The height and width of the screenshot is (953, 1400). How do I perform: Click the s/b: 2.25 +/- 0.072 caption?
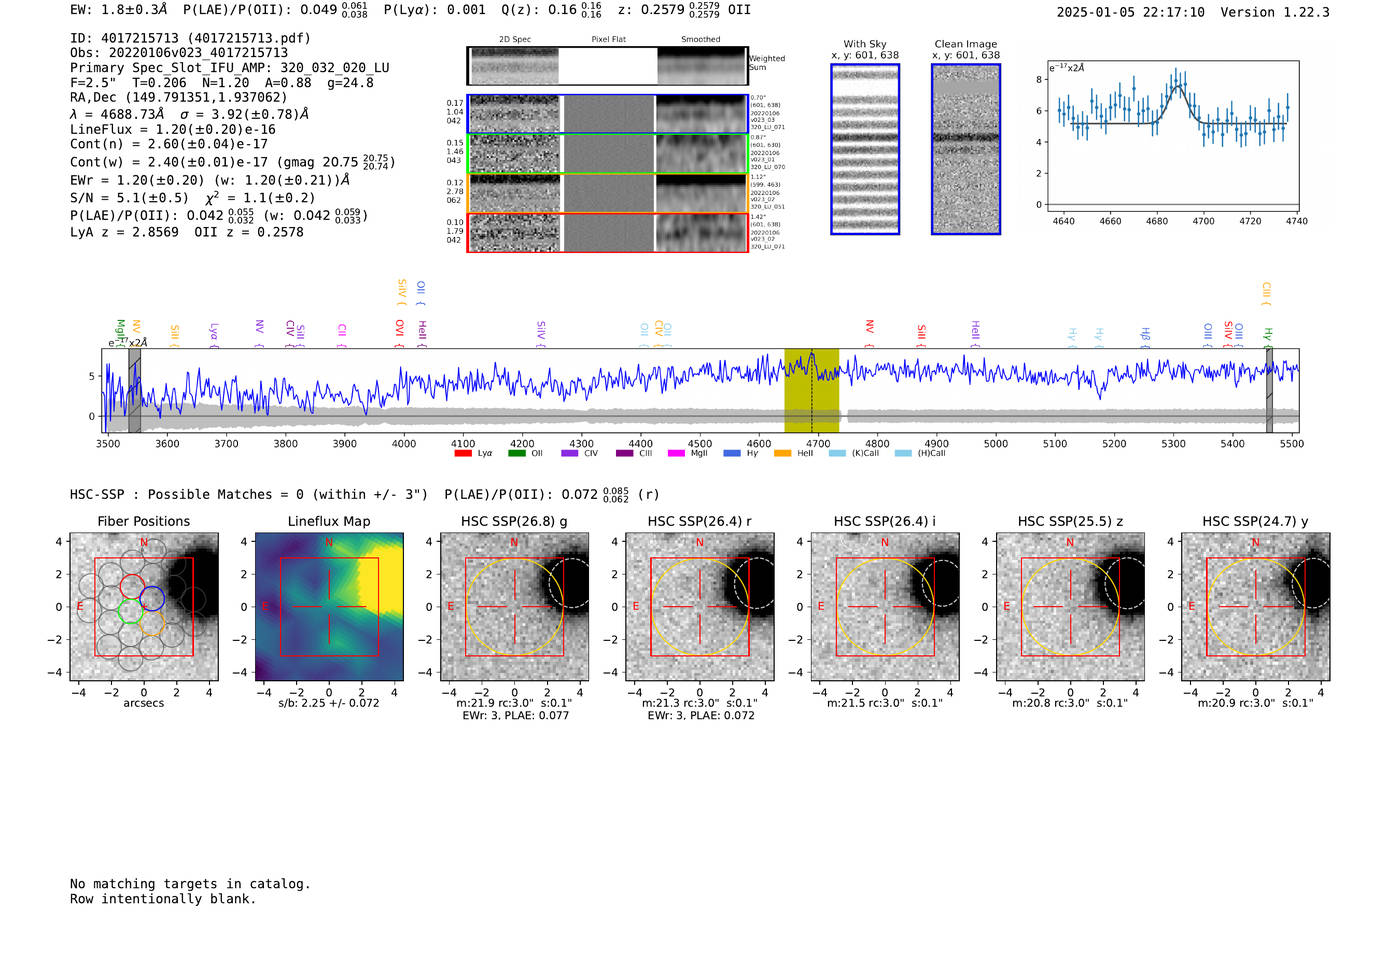click(329, 703)
